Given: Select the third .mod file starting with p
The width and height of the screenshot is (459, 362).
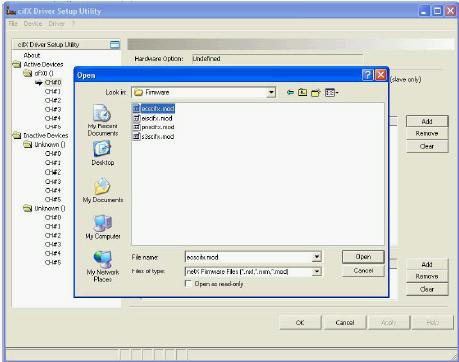Looking at the screenshot, I should pyautogui.click(x=154, y=127).
